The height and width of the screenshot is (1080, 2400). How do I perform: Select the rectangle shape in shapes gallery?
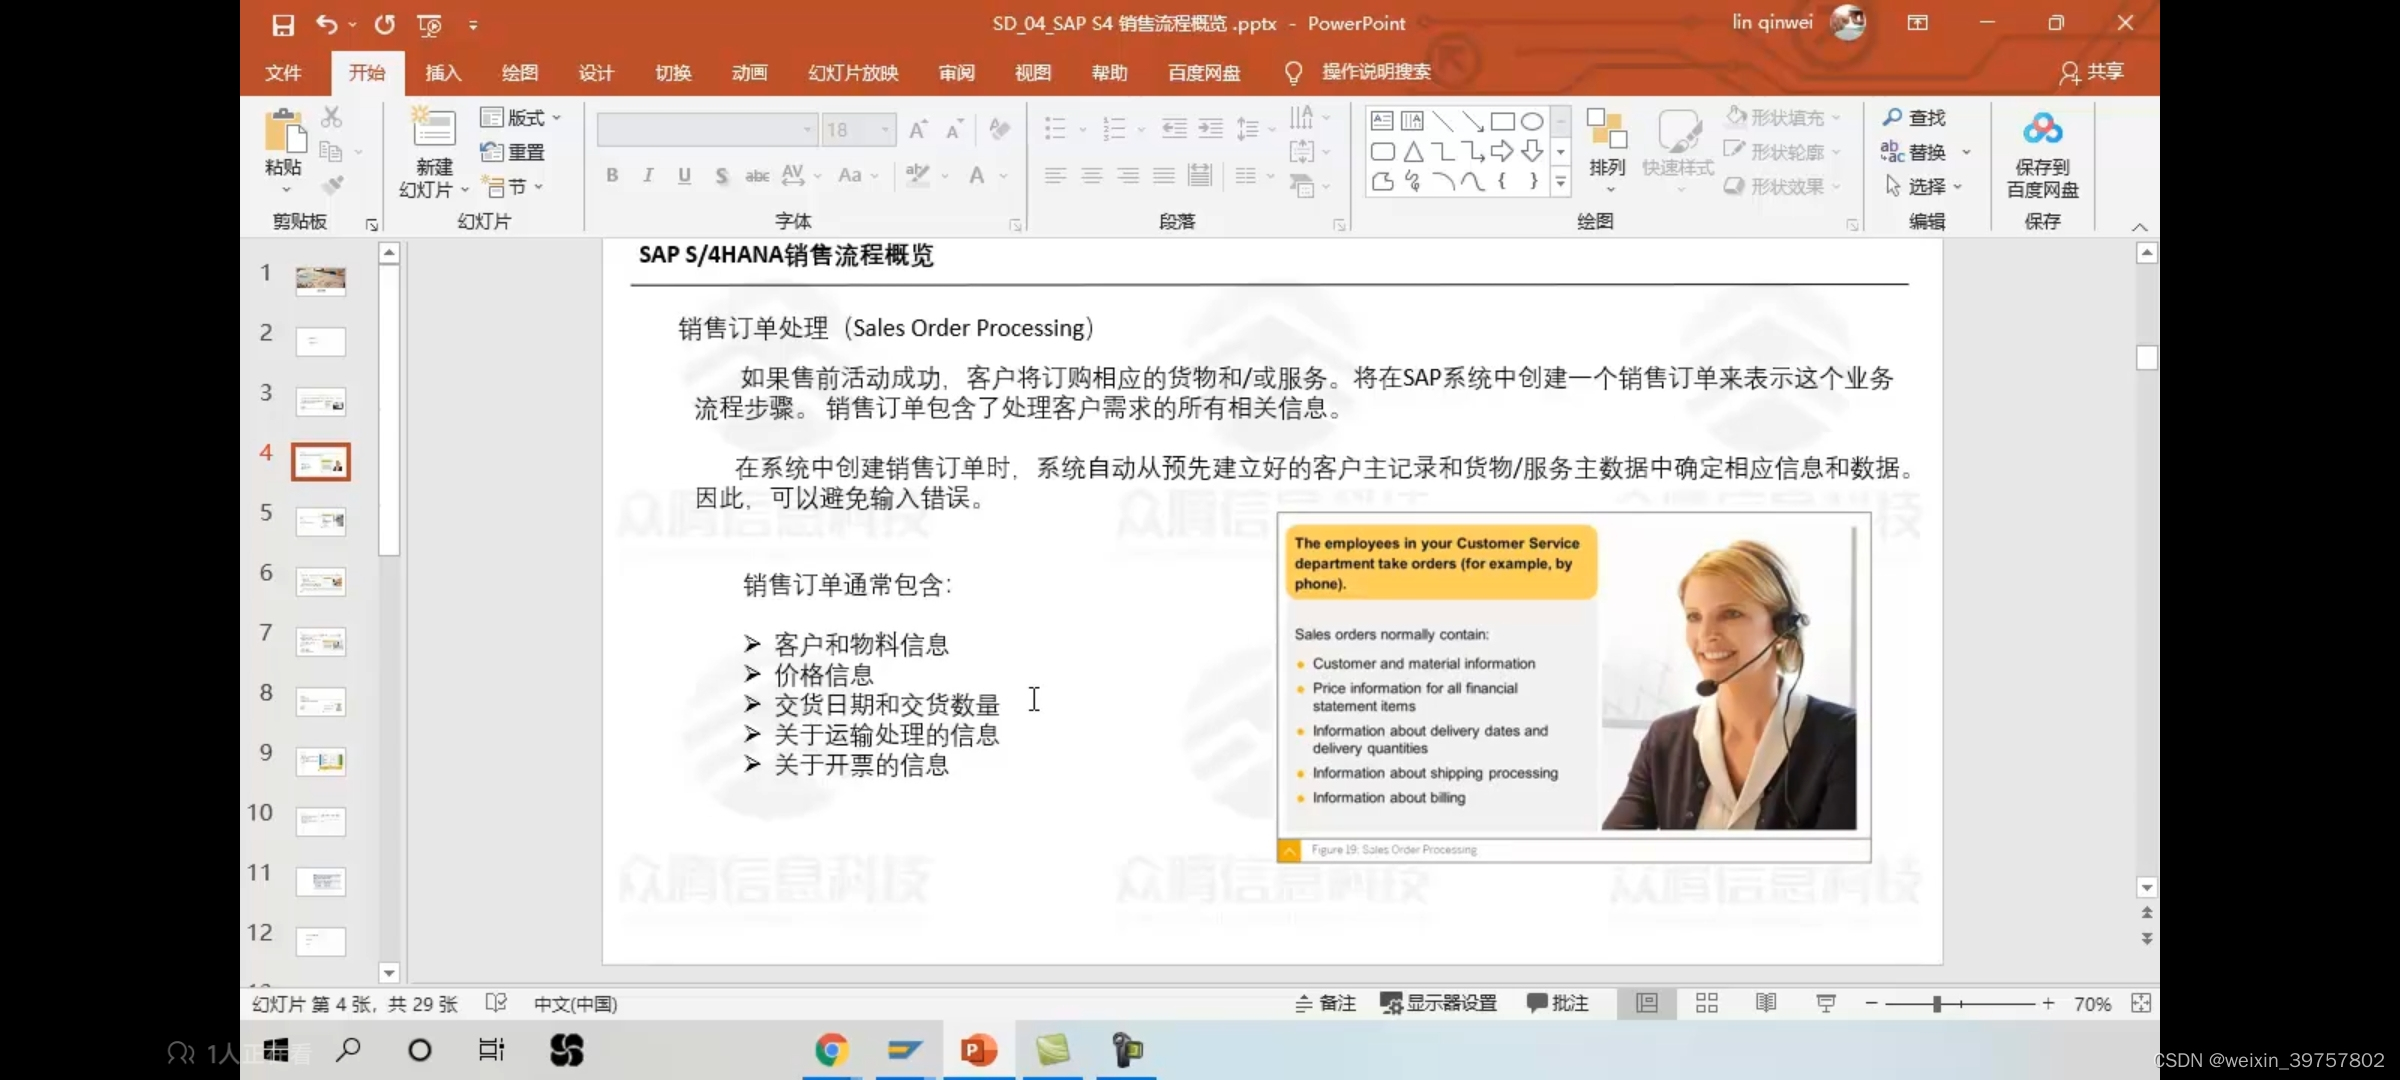pyautogui.click(x=1502, y=122)
